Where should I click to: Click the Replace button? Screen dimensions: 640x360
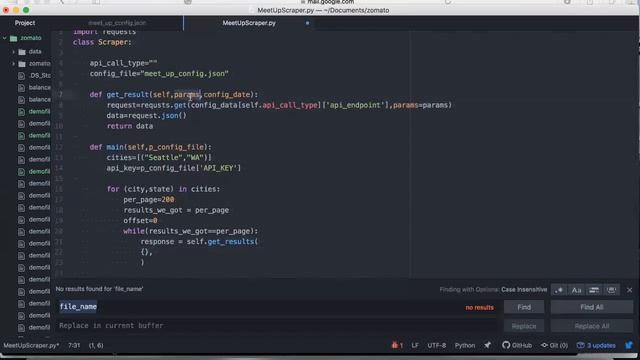click(x=524, y=326)
